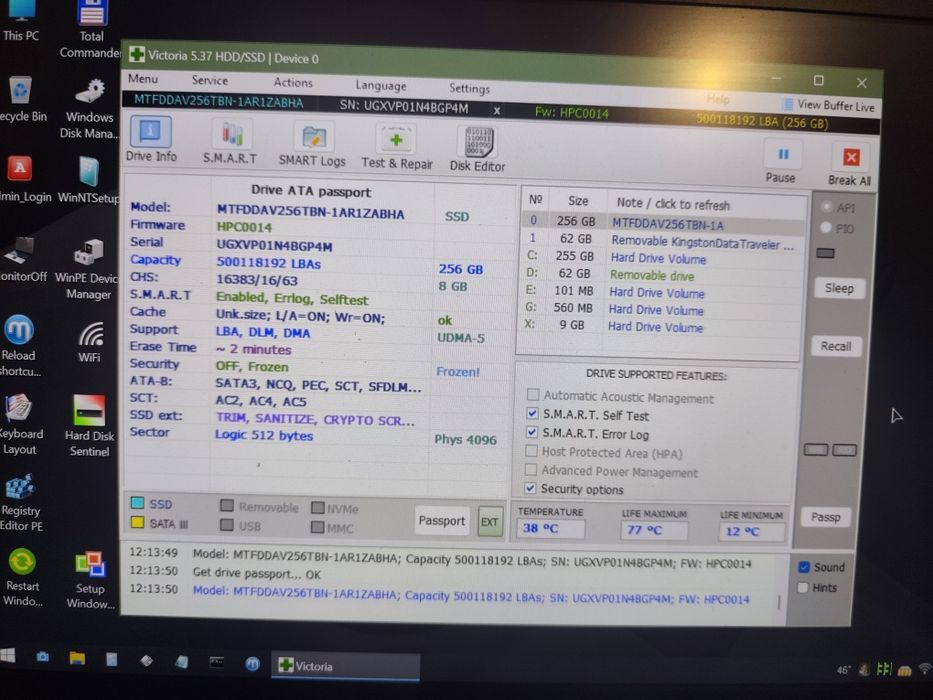933x700 pixels.
Task: Open Total Commander desktop icon
Action: tap(91, 29)
